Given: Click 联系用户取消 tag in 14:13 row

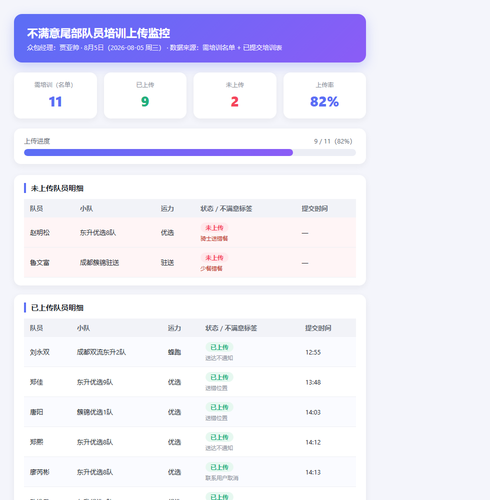Looking at the screenshot, I should click(x=222, y=478).
